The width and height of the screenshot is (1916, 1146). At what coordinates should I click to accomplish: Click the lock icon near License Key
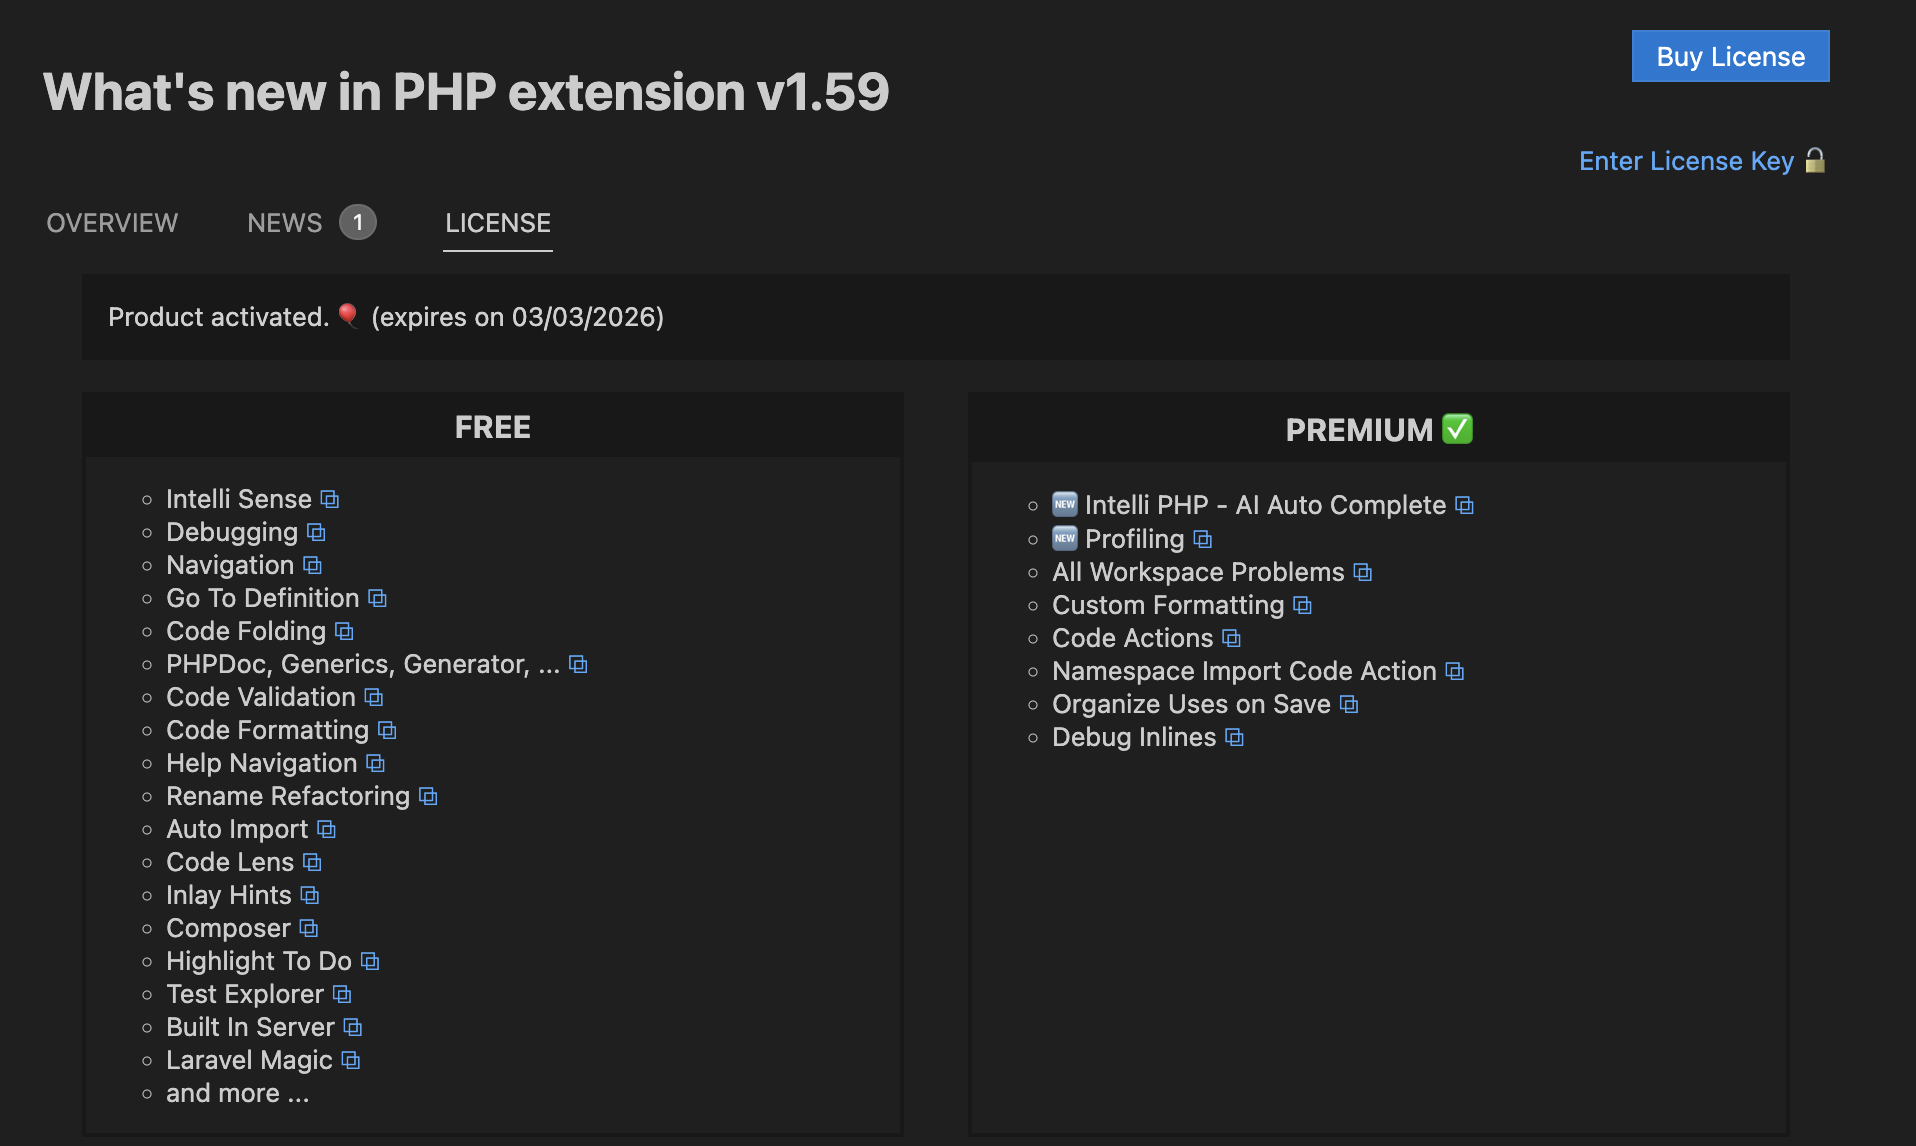pyautogui.click(x=1815, y=161)
